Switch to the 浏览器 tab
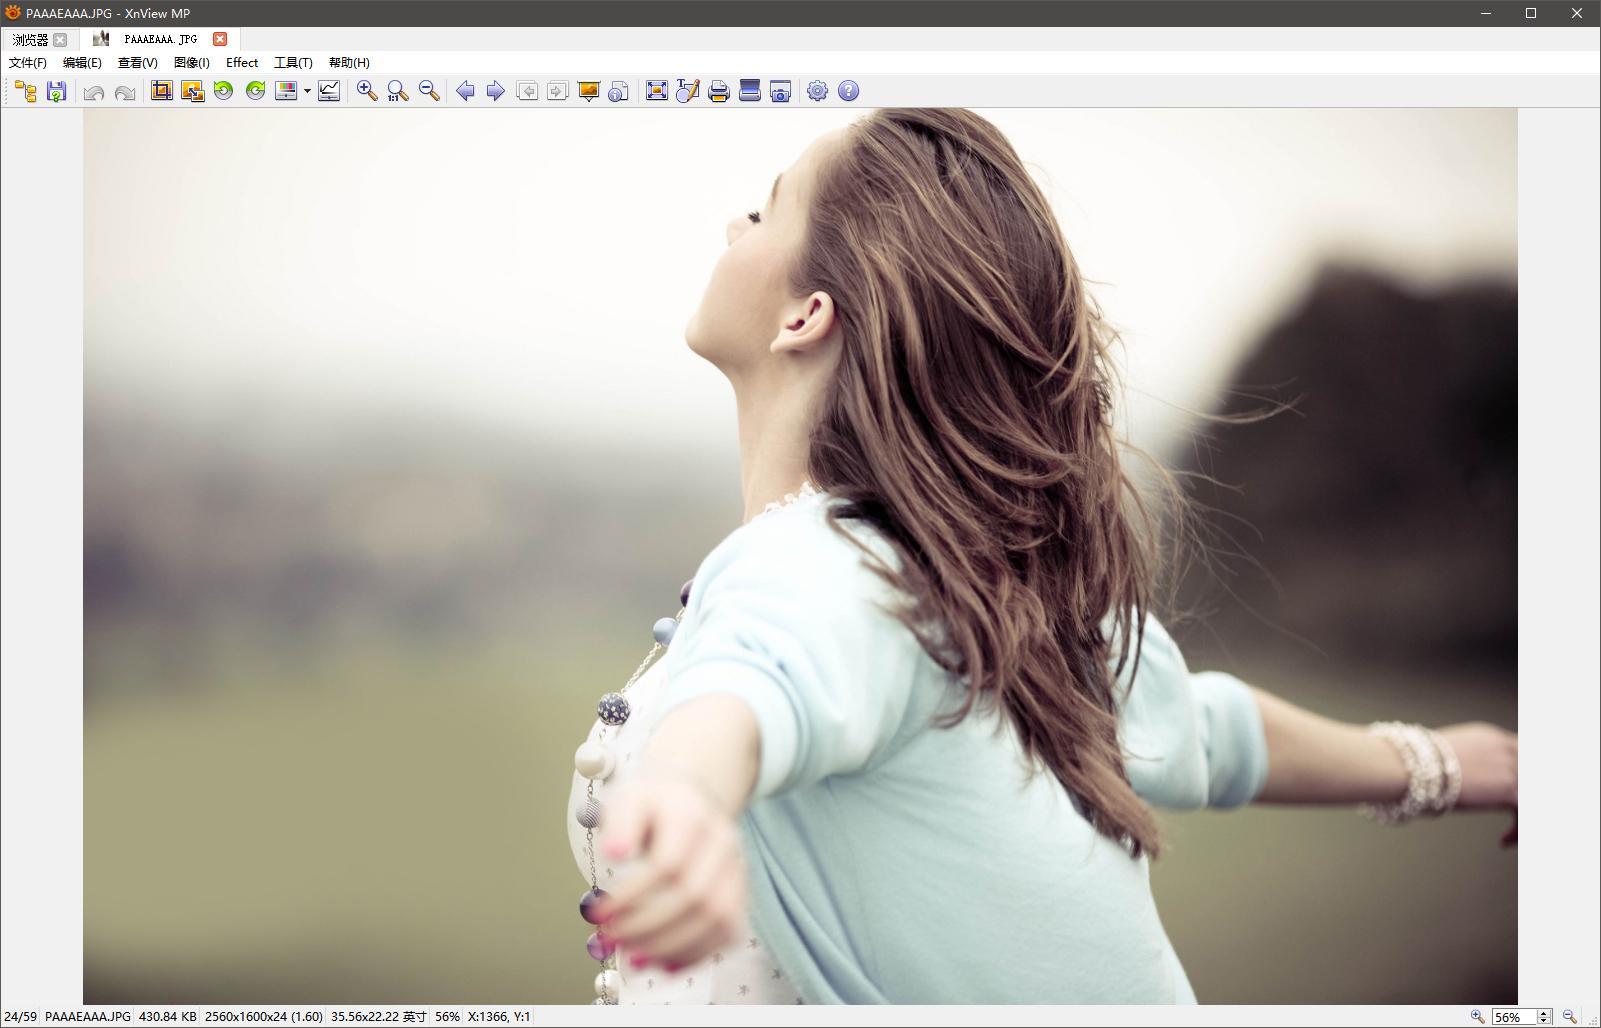This screenshot has width=1601, height=1028. tap(30, 39)
